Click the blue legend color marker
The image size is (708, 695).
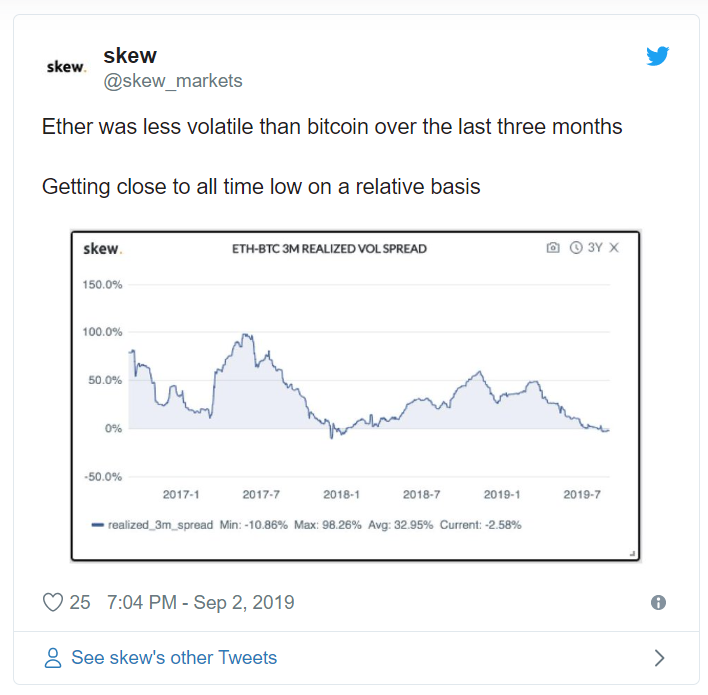pyautogui.click(x=98, y=525)
